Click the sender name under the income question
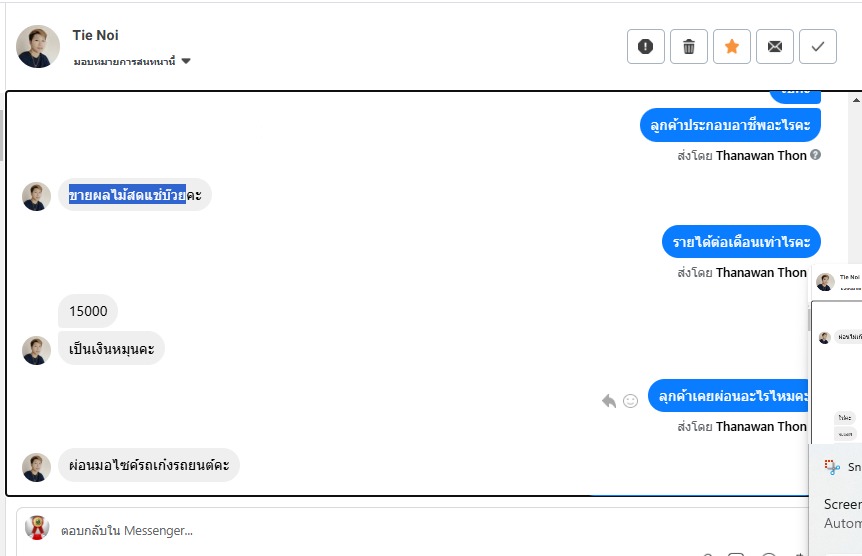862x556 pixels. pos(761,272)
